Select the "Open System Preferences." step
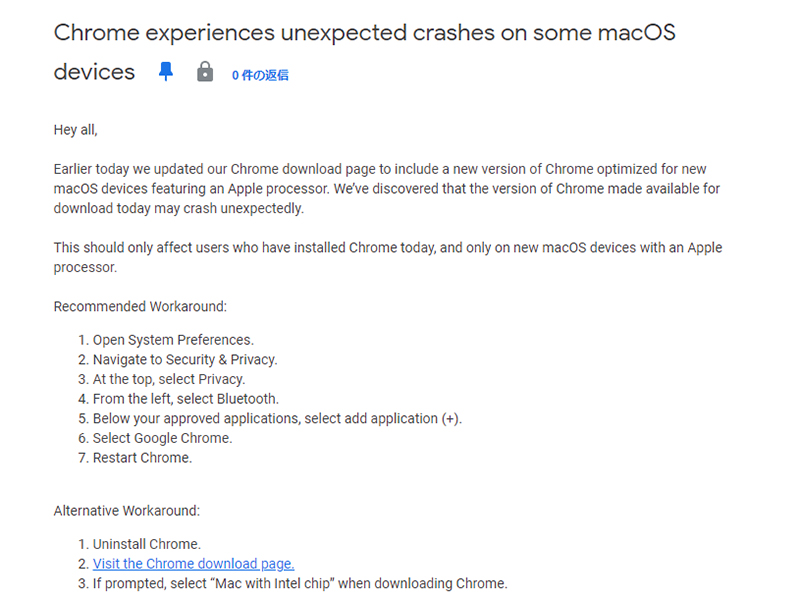Screen dimensions: 800x600 click(x=173, y=340)
